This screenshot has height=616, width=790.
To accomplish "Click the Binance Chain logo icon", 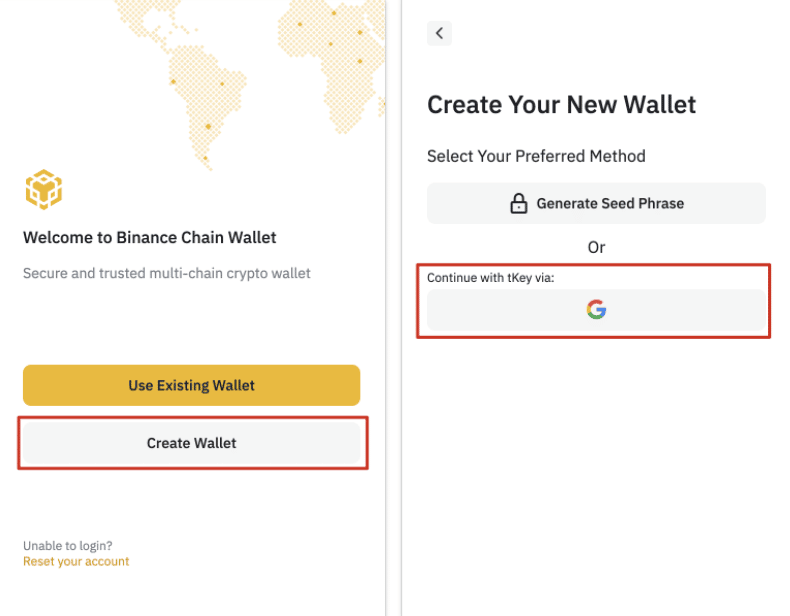I will (x=43, y=189).
